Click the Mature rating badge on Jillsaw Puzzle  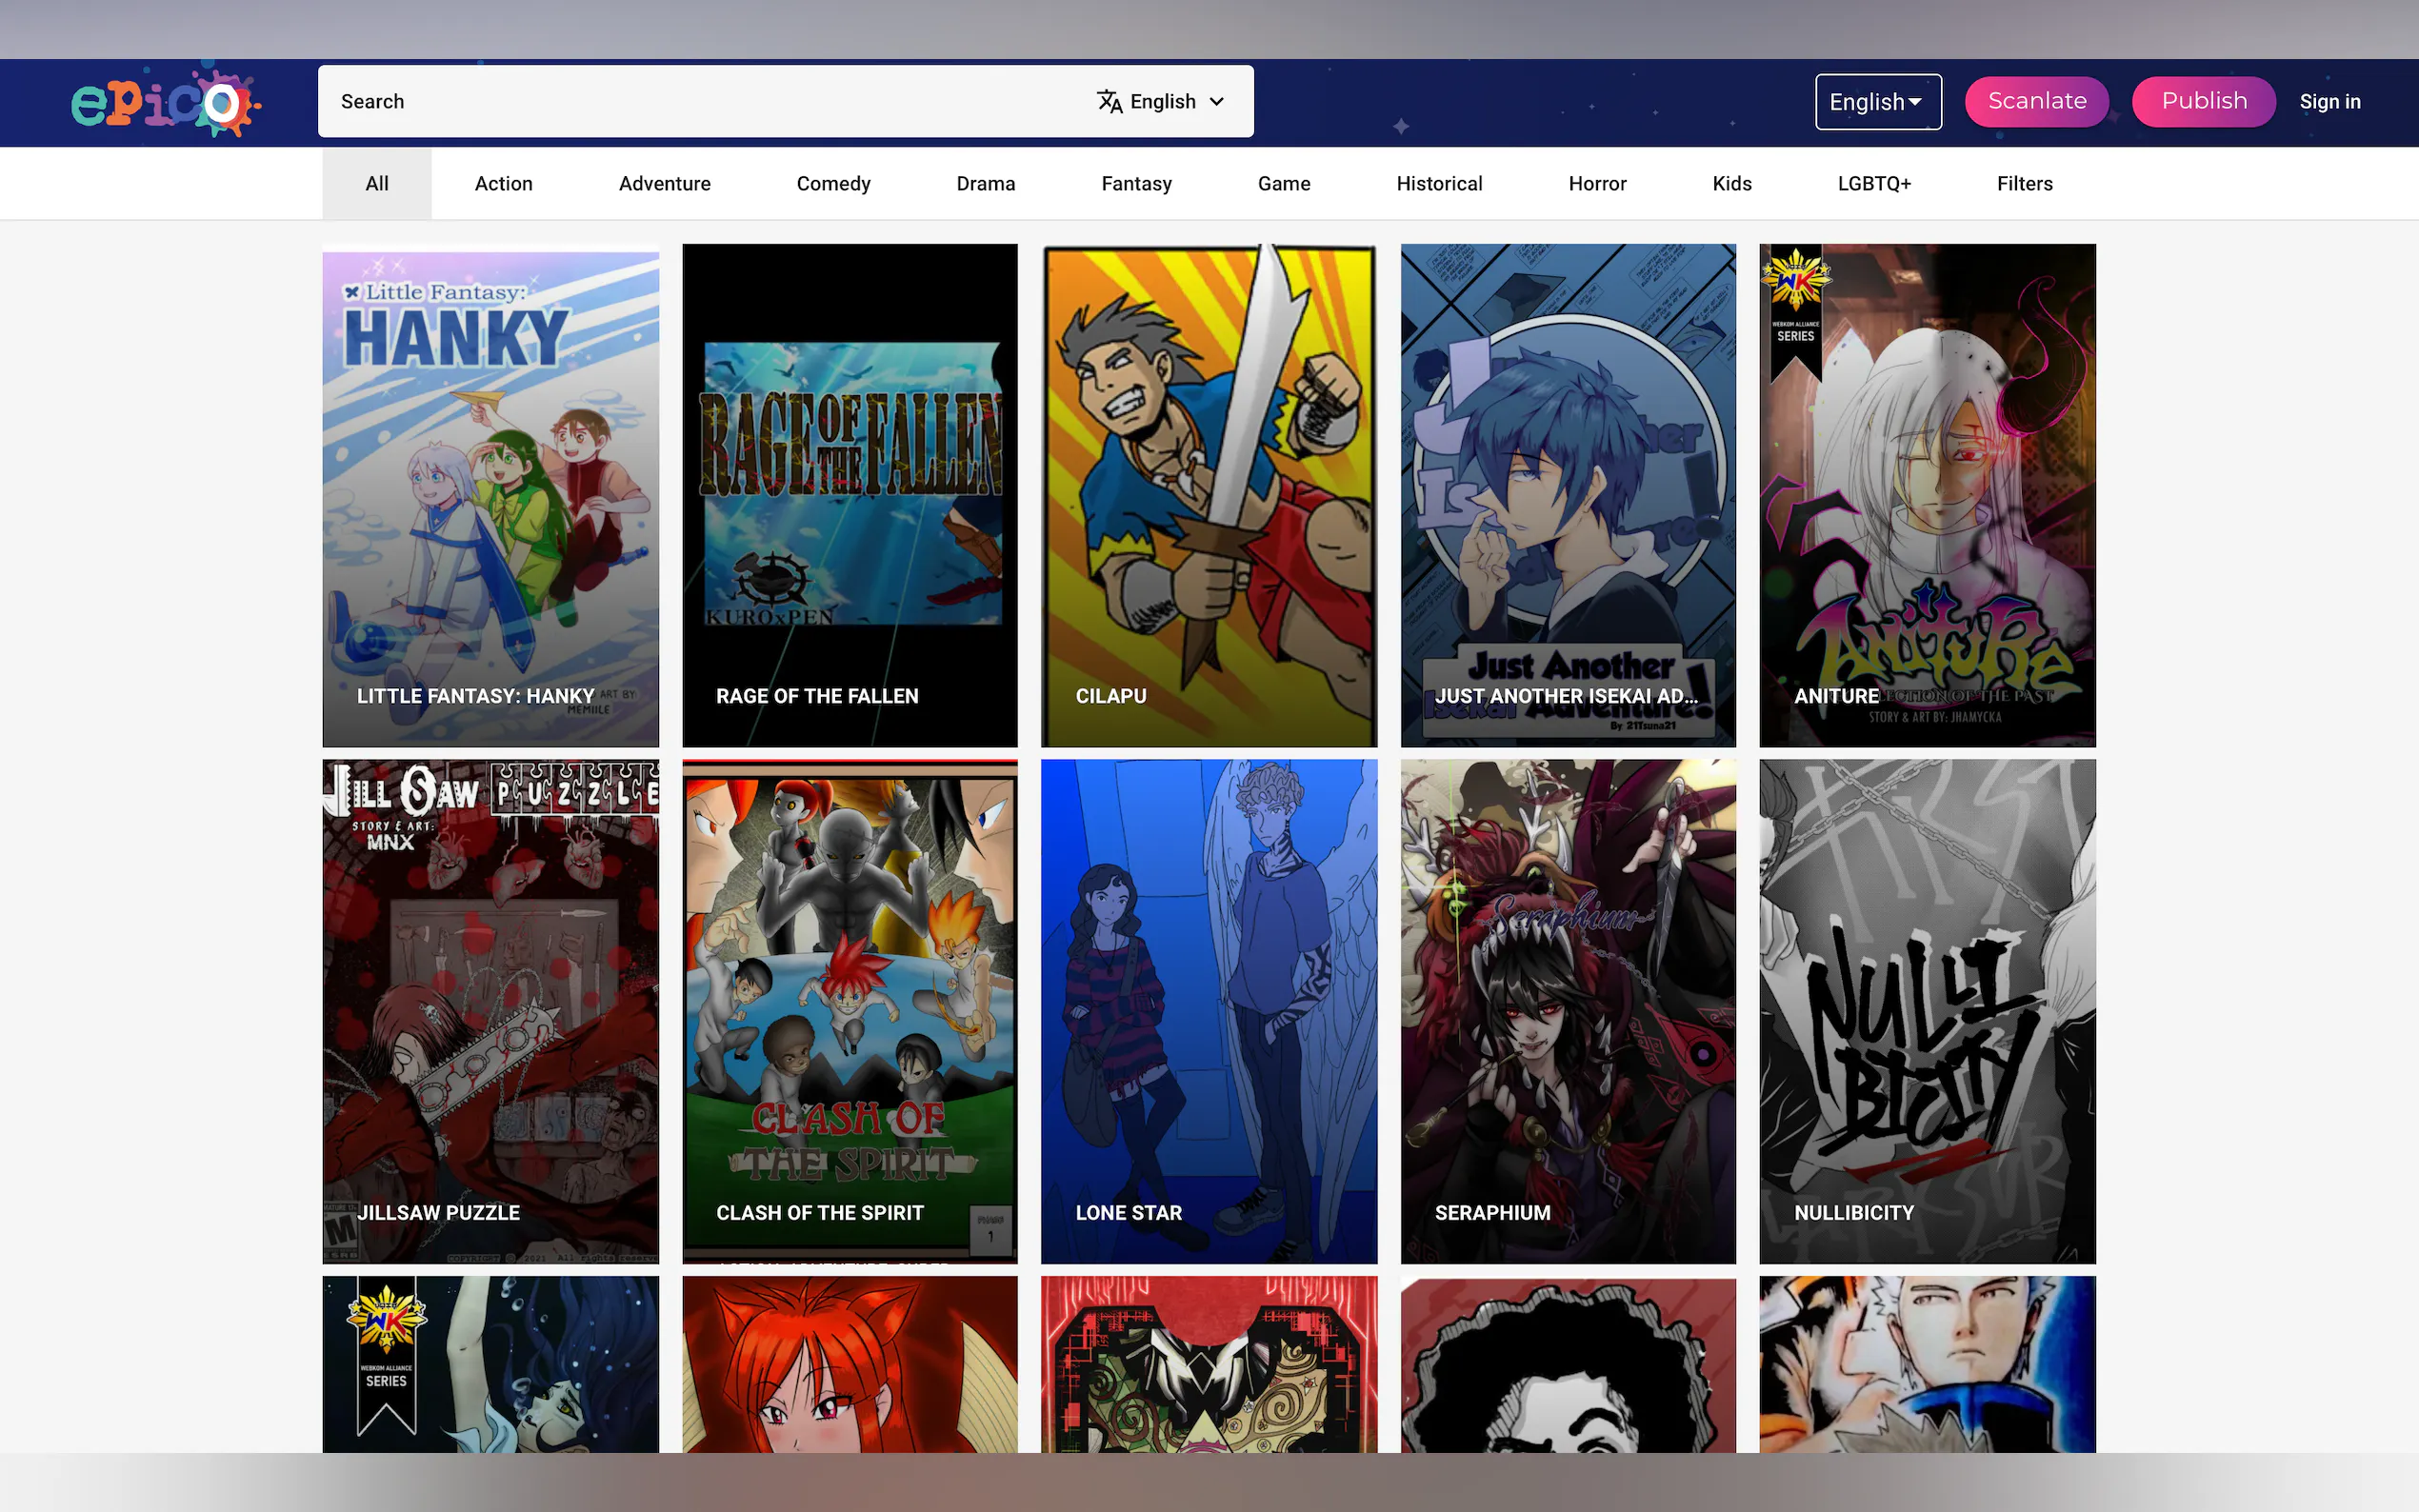[x=339, y=1232]
